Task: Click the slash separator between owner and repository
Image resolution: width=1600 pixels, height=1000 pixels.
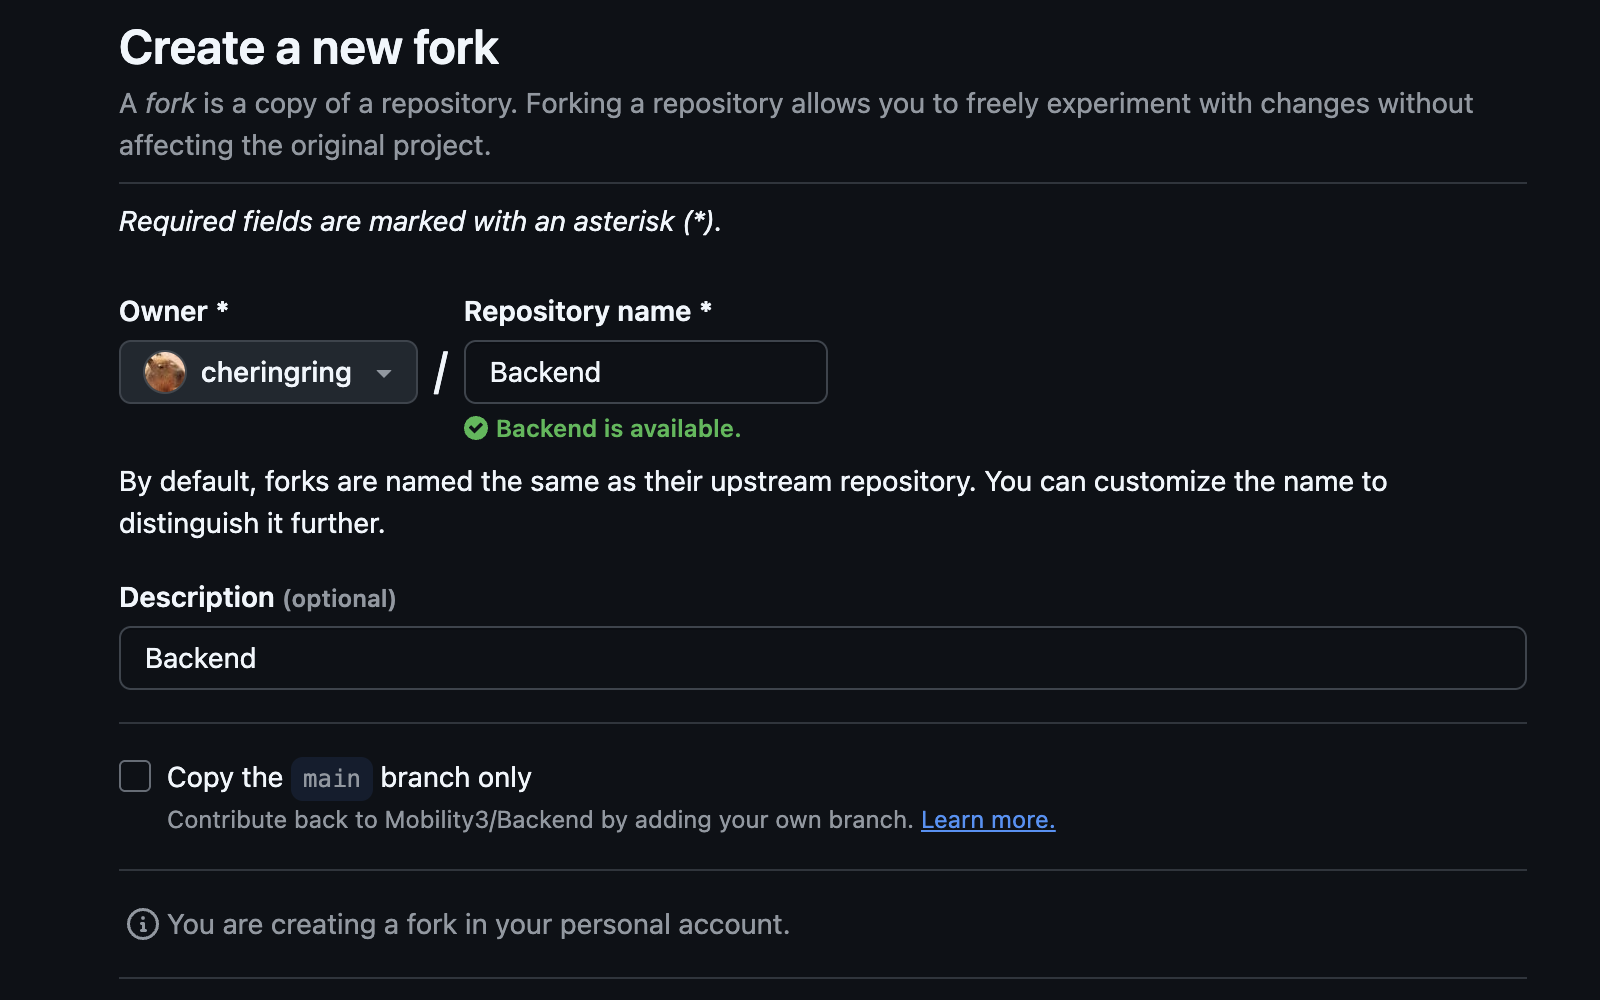Action: [x=441, y=372]
